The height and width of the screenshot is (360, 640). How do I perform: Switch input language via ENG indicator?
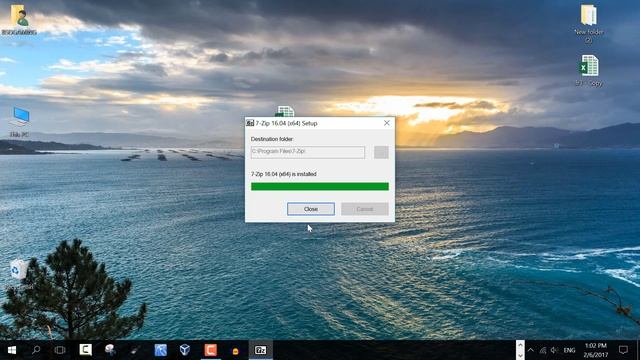click(569, 350)
